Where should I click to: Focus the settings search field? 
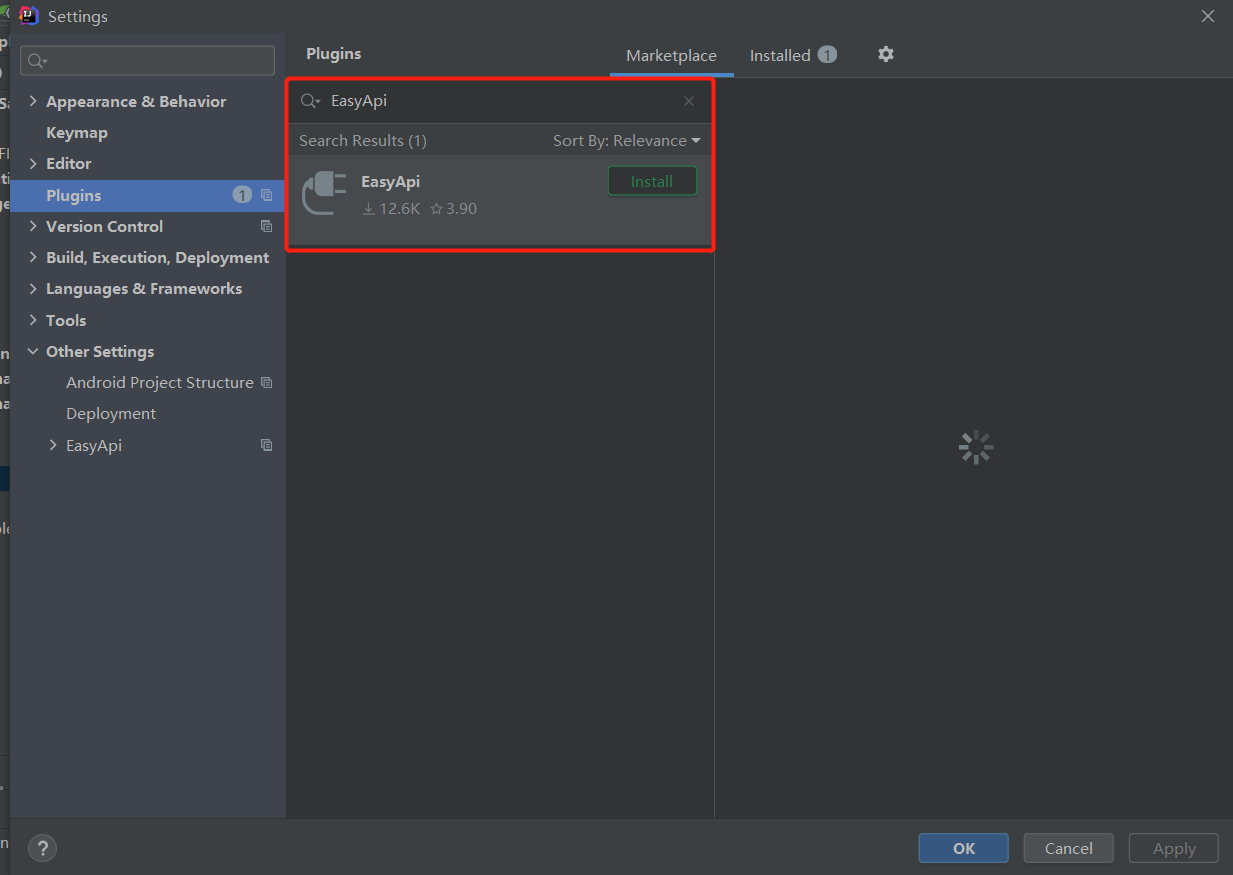tap(148, 60)
